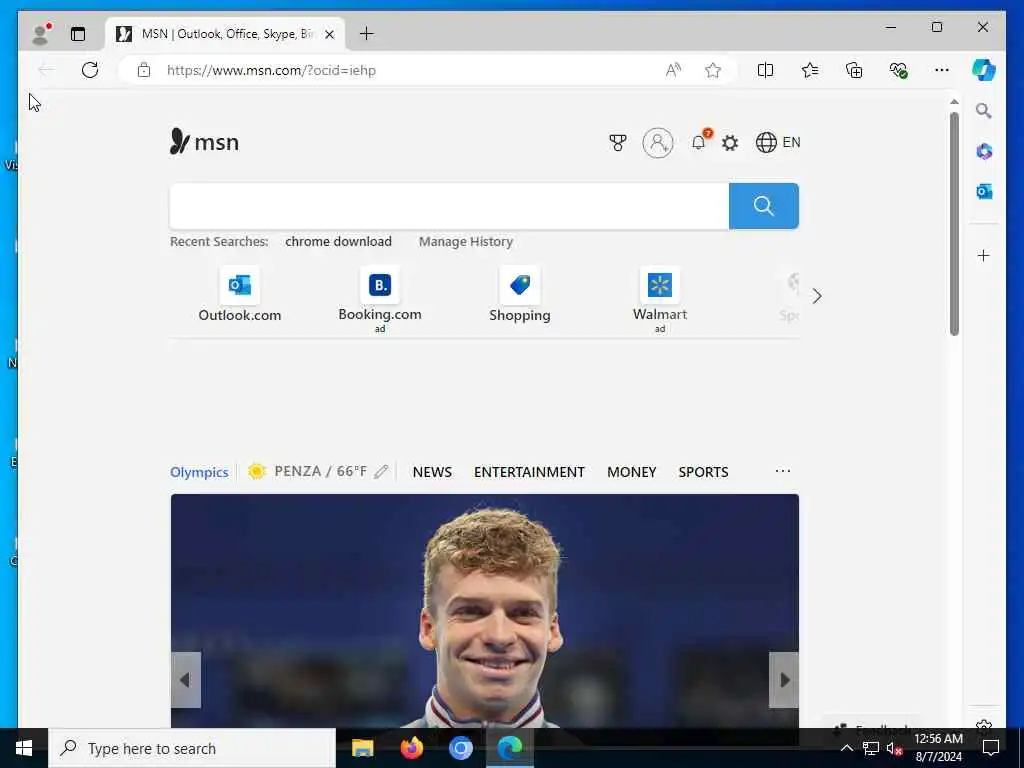Viewport: 1024px width, 768px height.
Task: Open Browser essentials heart icon
Action: tap(898, 70)
